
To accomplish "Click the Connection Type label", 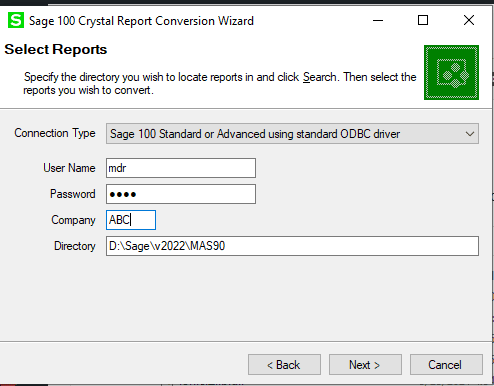I will point(55,133).
